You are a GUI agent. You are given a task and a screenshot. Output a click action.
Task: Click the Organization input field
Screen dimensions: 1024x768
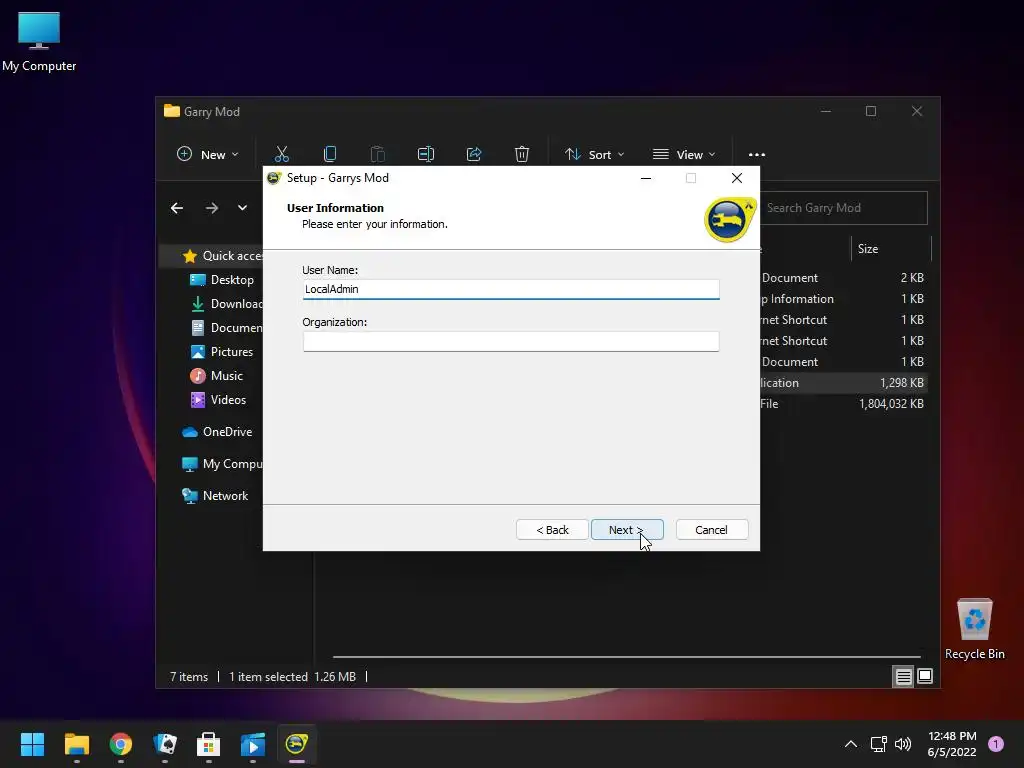click(511, 341)
